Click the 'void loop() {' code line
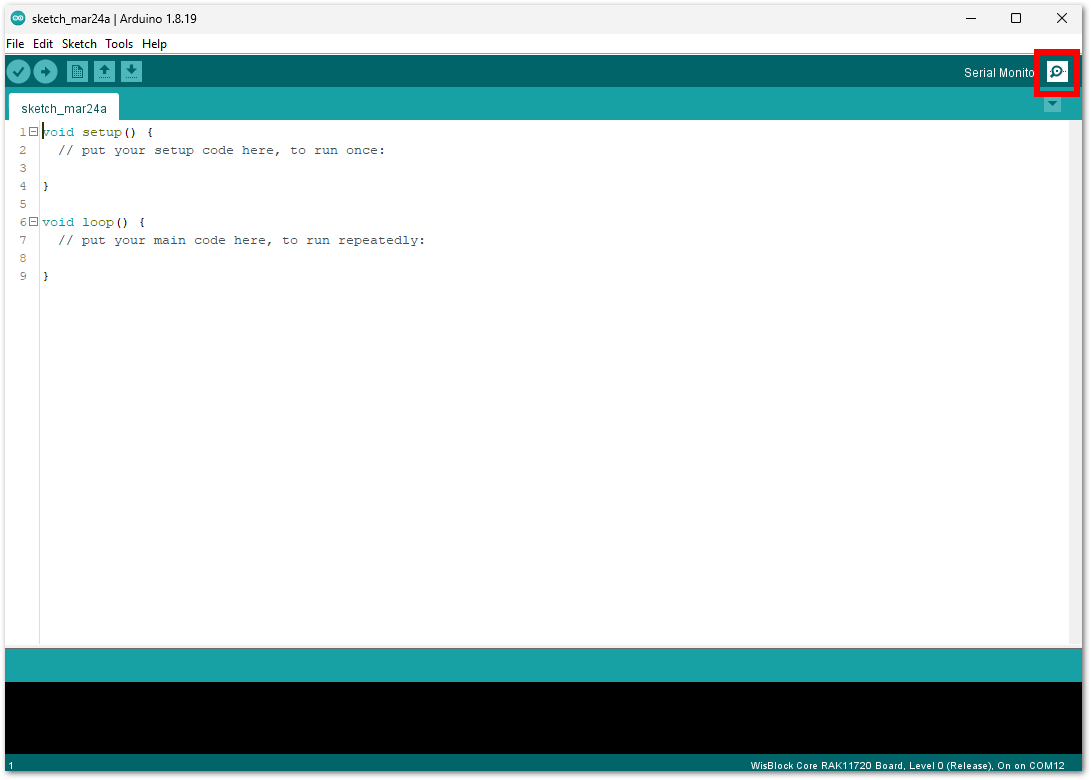This screenshot has width=1091, height=780. 93,223
